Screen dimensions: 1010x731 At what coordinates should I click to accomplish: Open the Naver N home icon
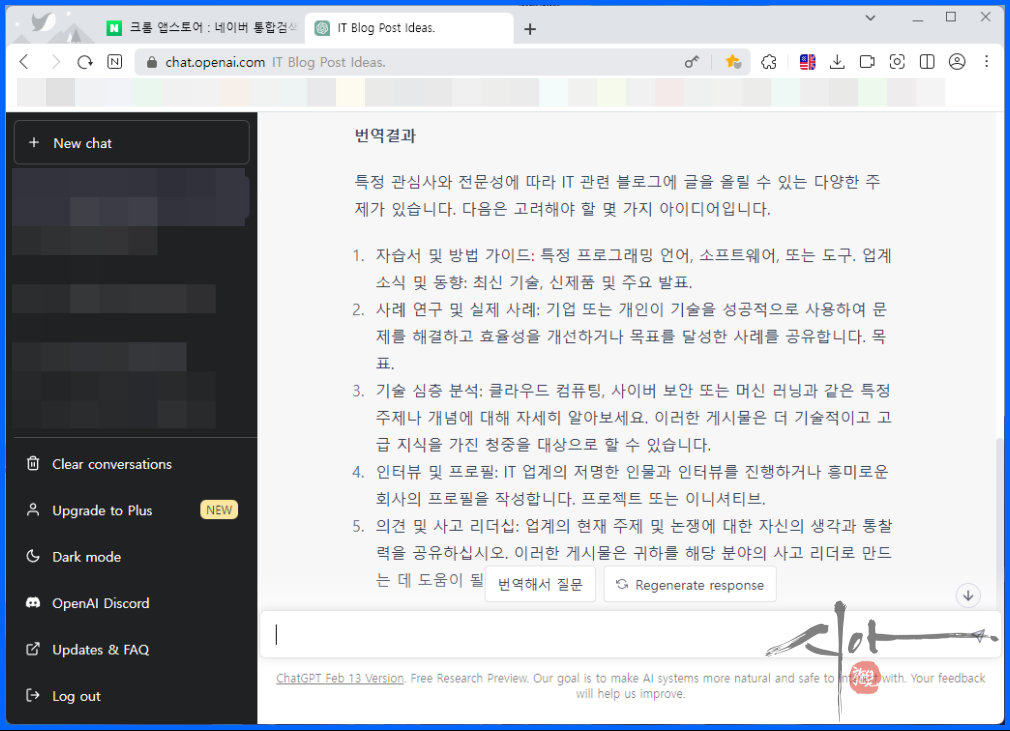[115, 62]
